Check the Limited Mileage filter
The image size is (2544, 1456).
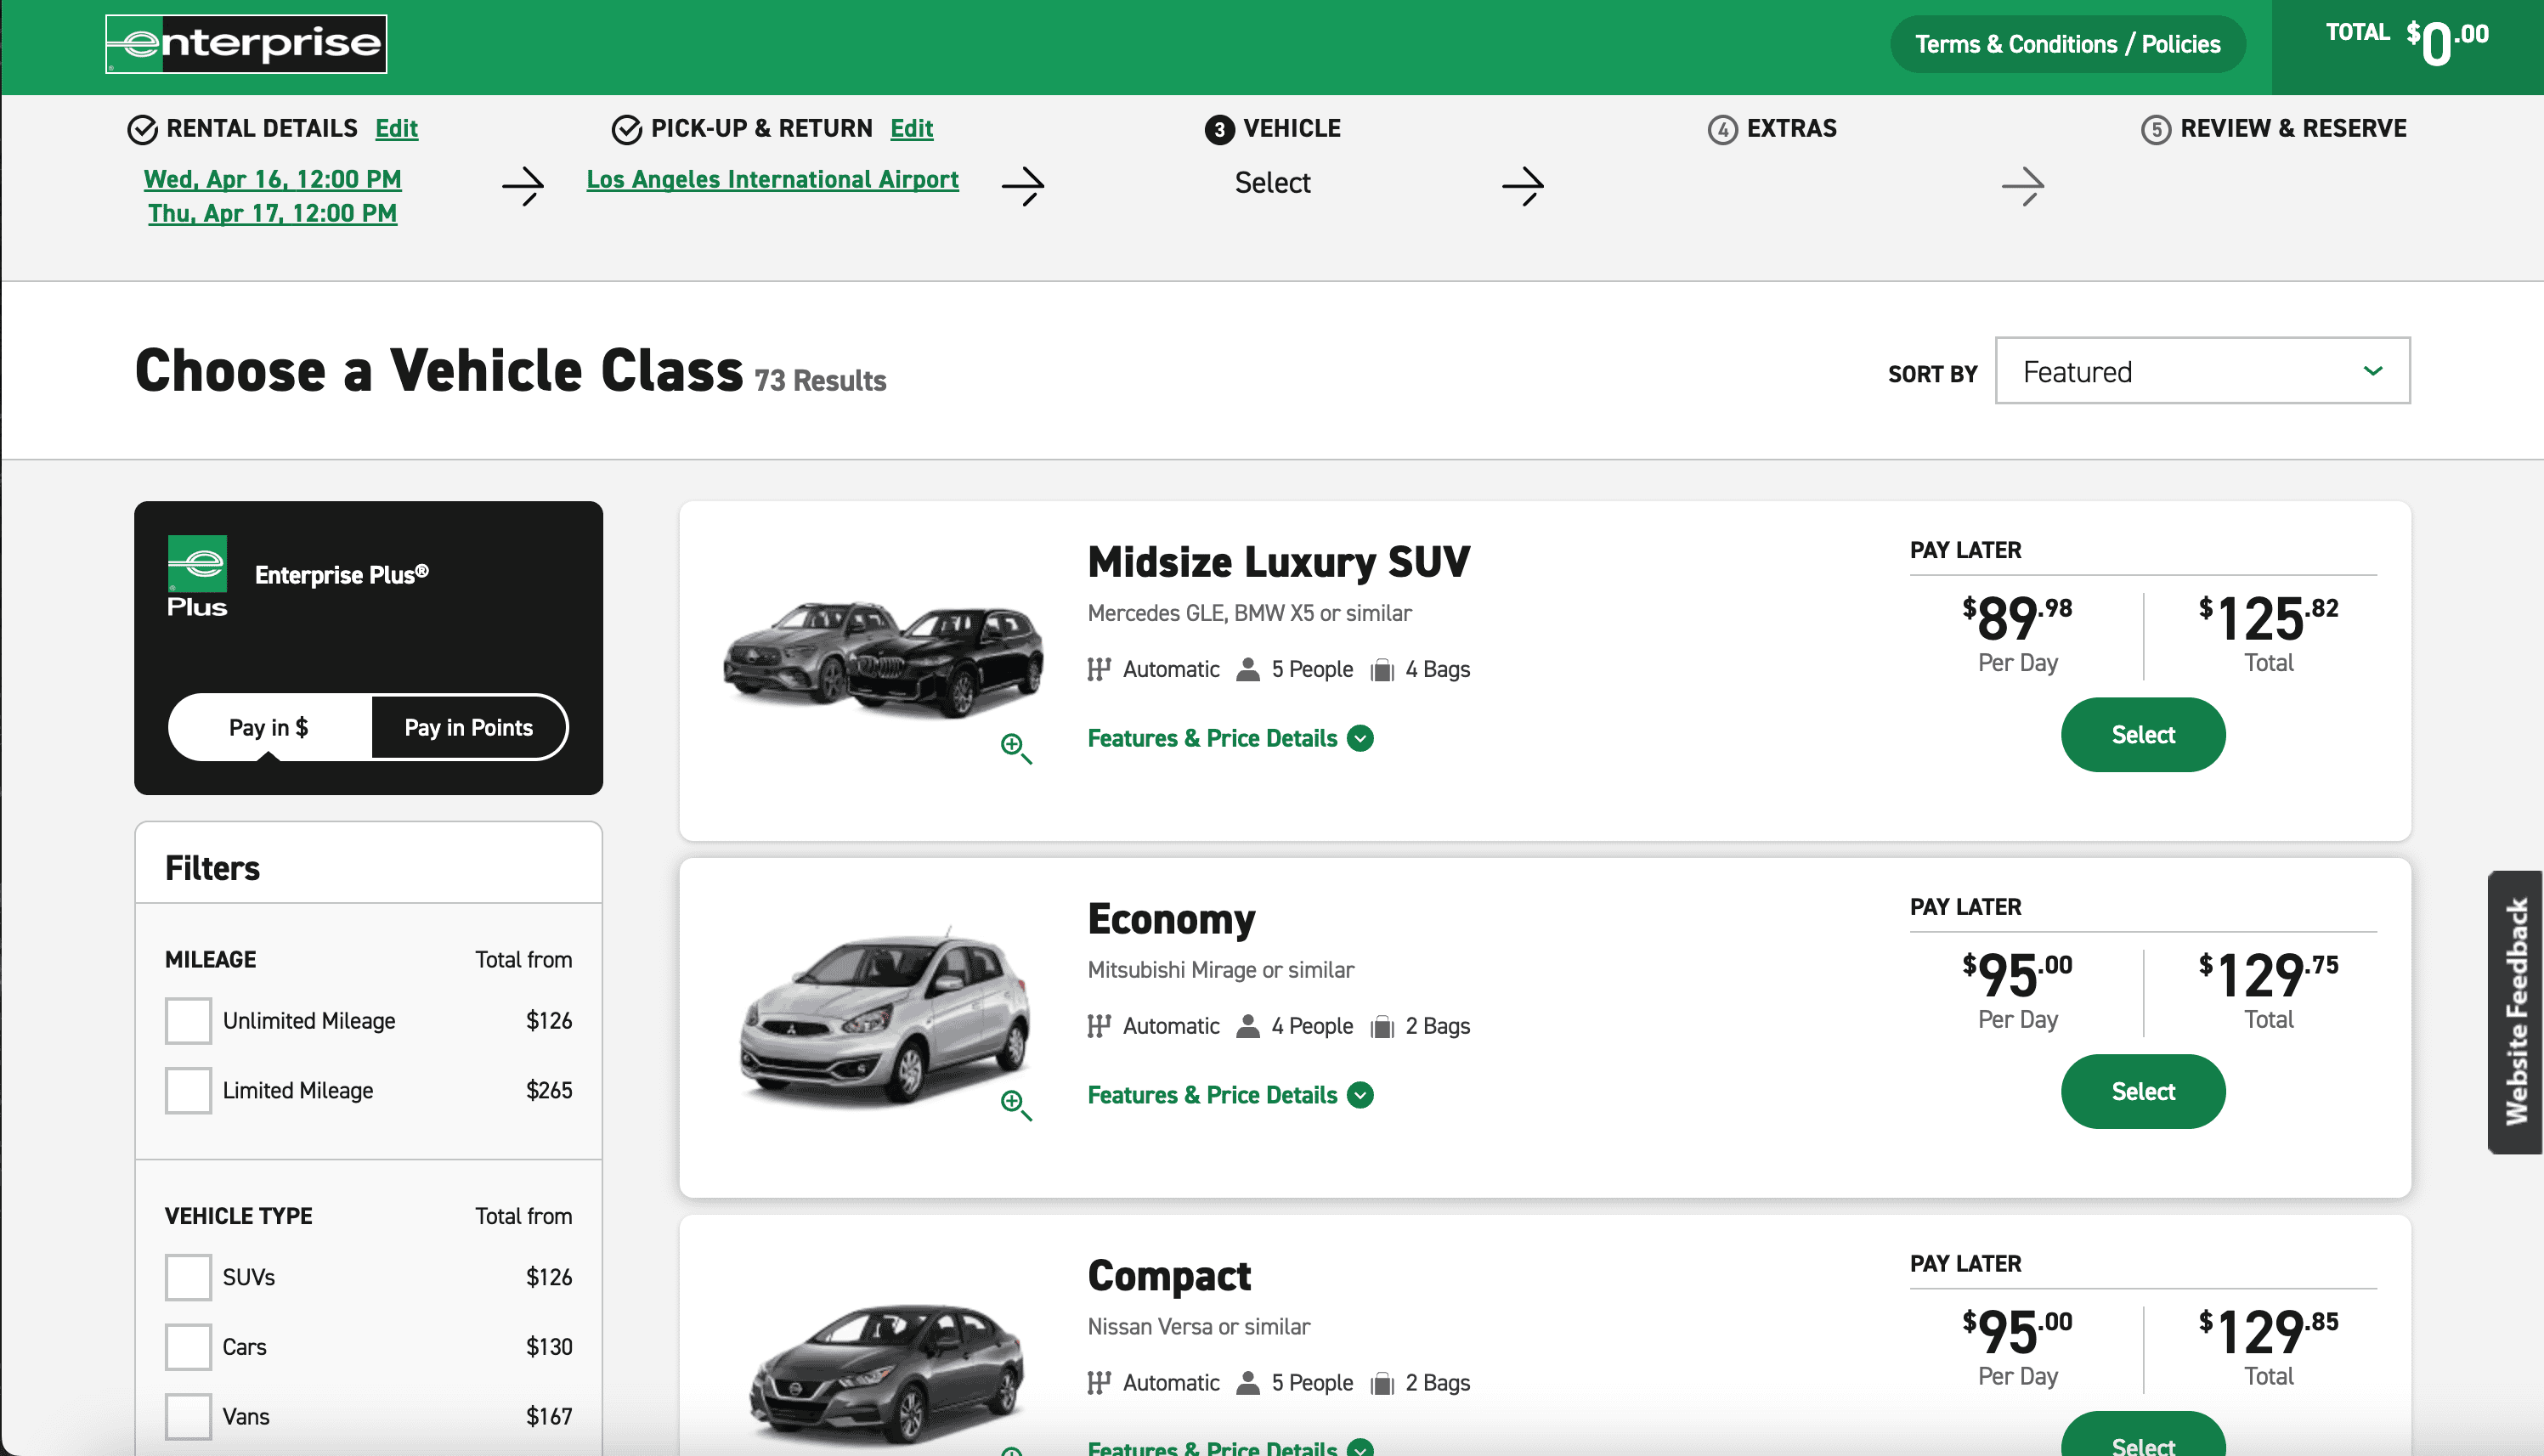(188, 1090)
